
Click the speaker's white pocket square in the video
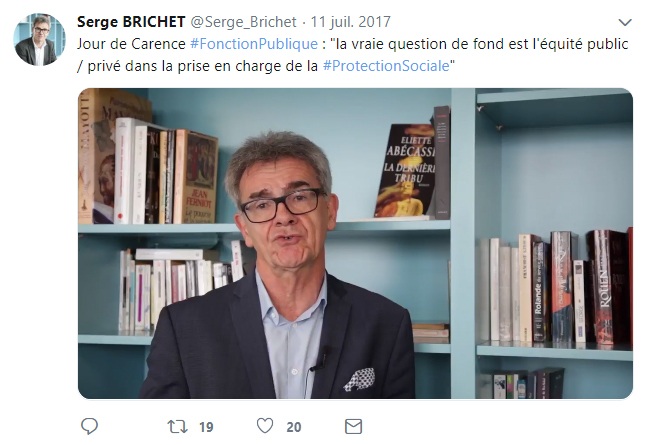(359, 380)
